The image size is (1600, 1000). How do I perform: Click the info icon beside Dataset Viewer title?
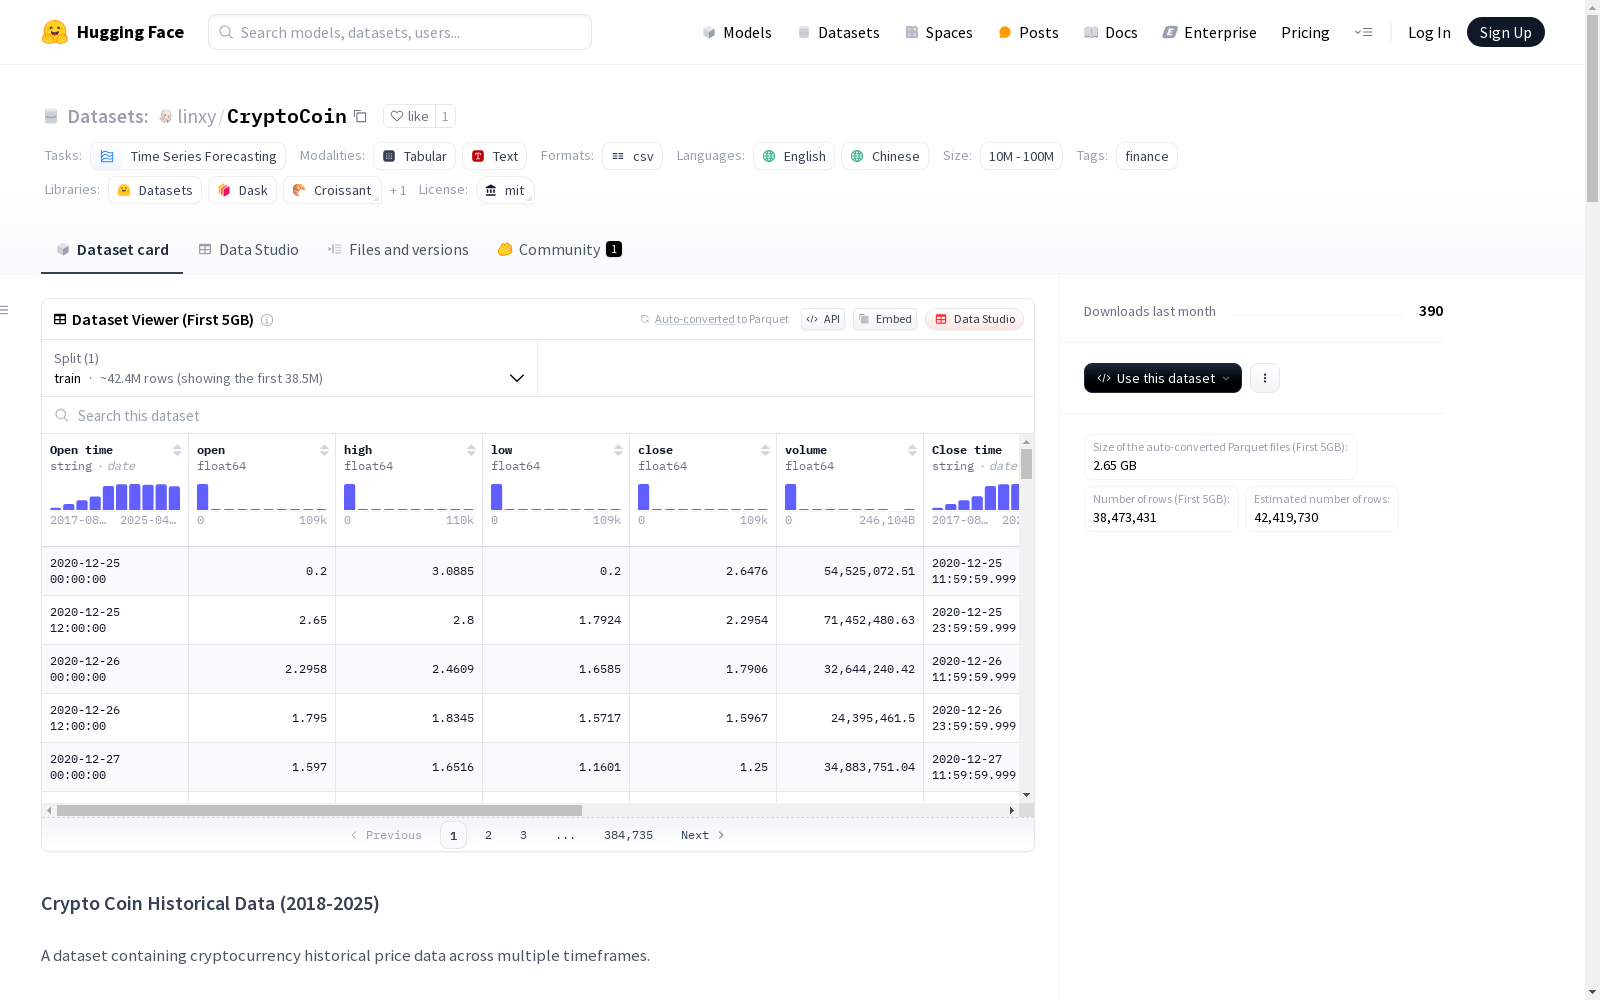pos(267,320)
